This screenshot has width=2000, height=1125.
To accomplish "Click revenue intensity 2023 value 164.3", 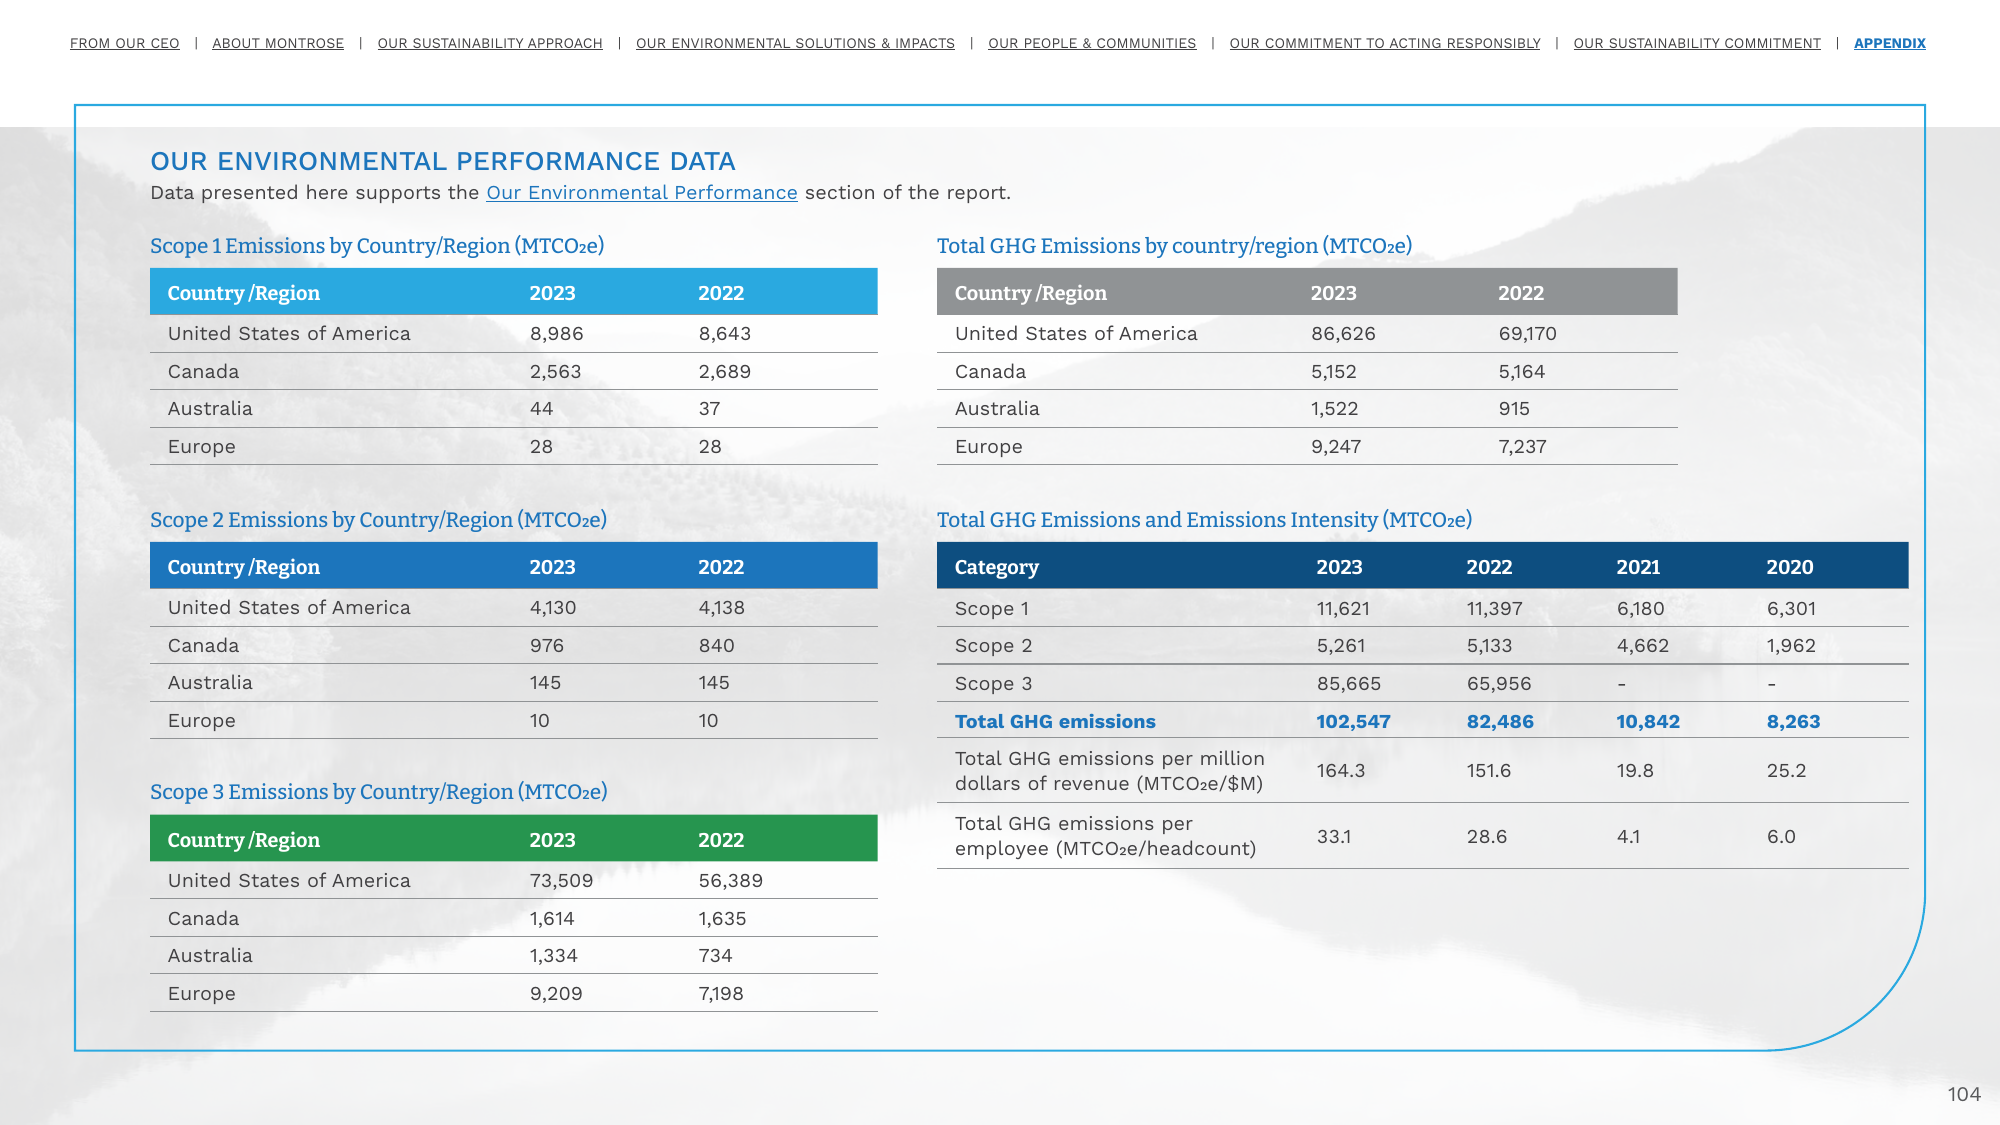I will click(1341, 771).
